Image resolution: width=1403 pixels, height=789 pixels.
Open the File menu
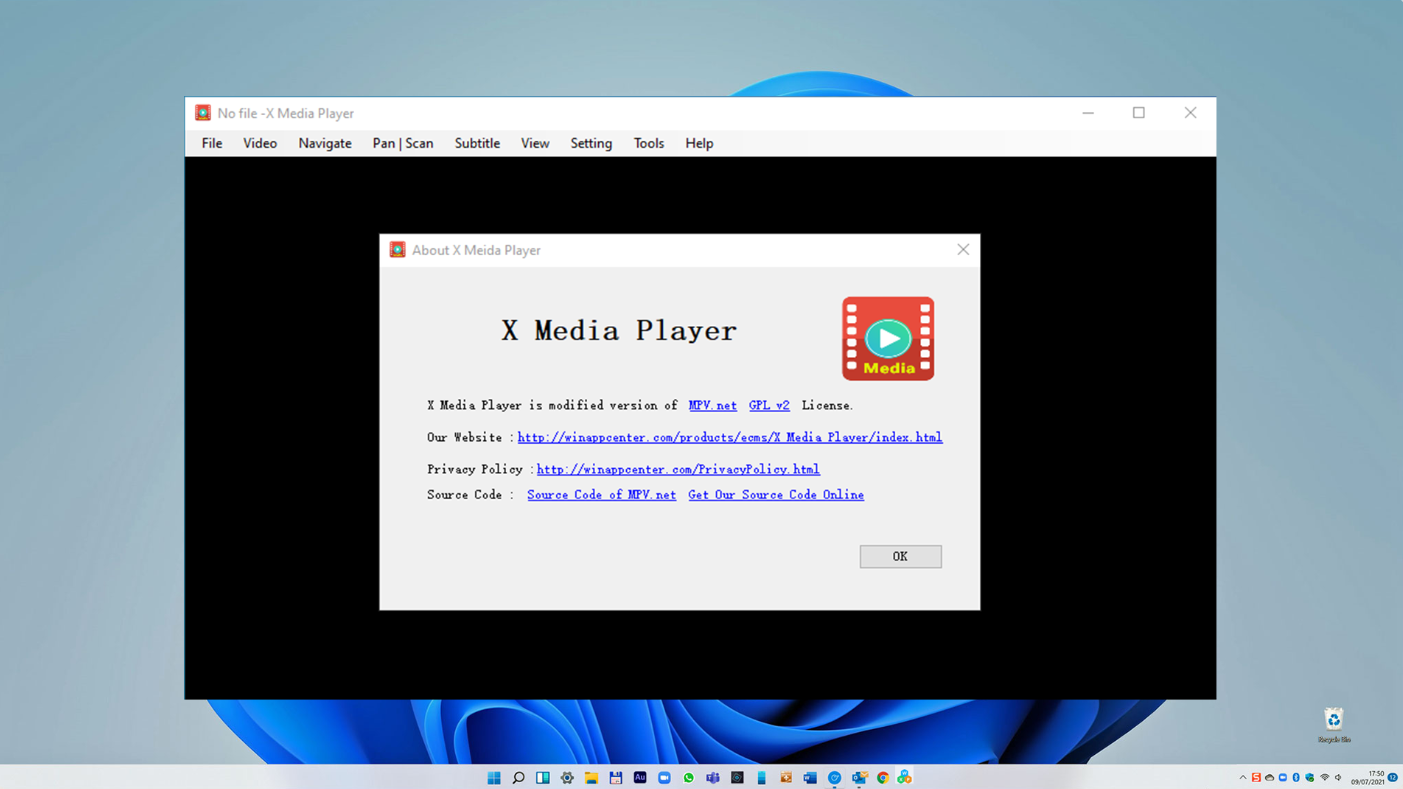(x=212, y=143)
